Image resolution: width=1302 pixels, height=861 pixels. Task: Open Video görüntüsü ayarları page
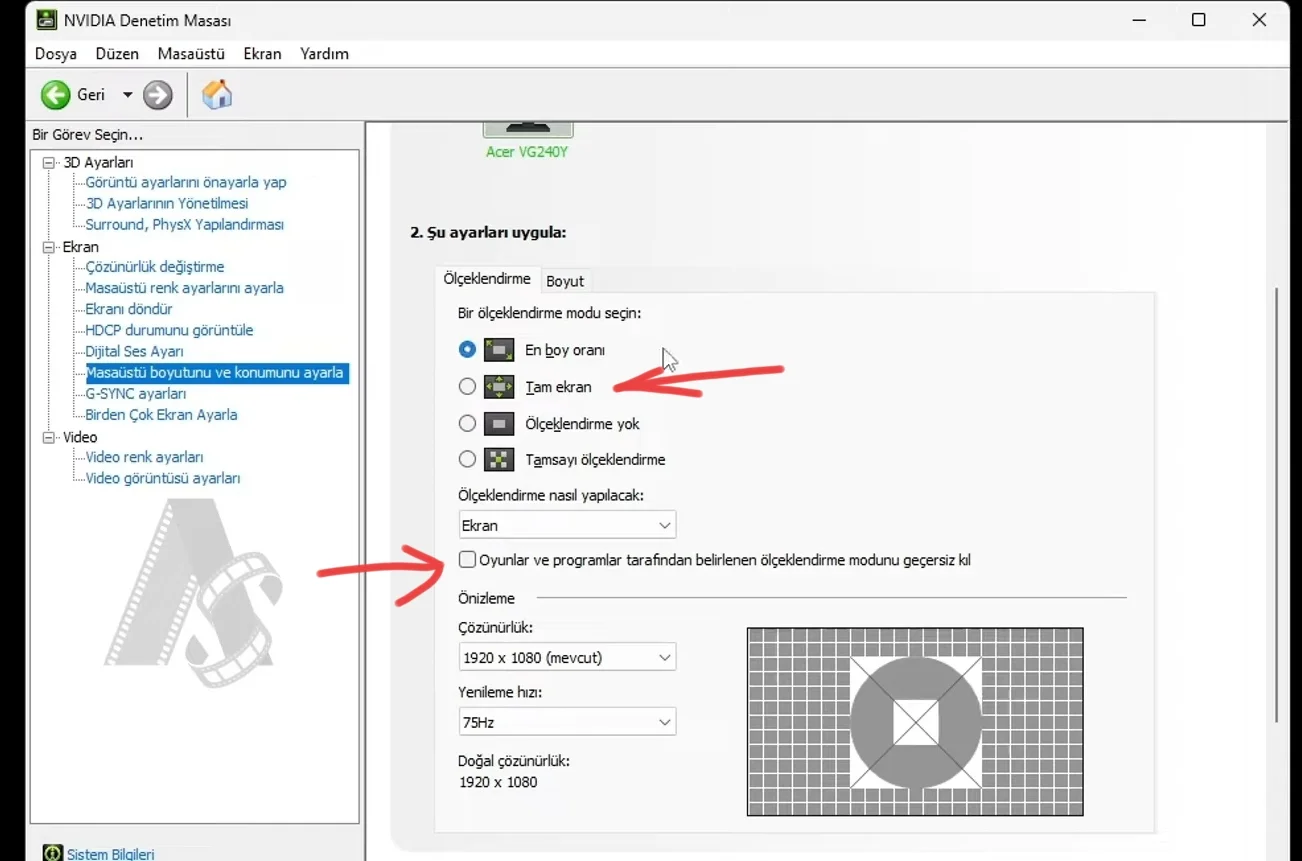(x=163, y=478)
